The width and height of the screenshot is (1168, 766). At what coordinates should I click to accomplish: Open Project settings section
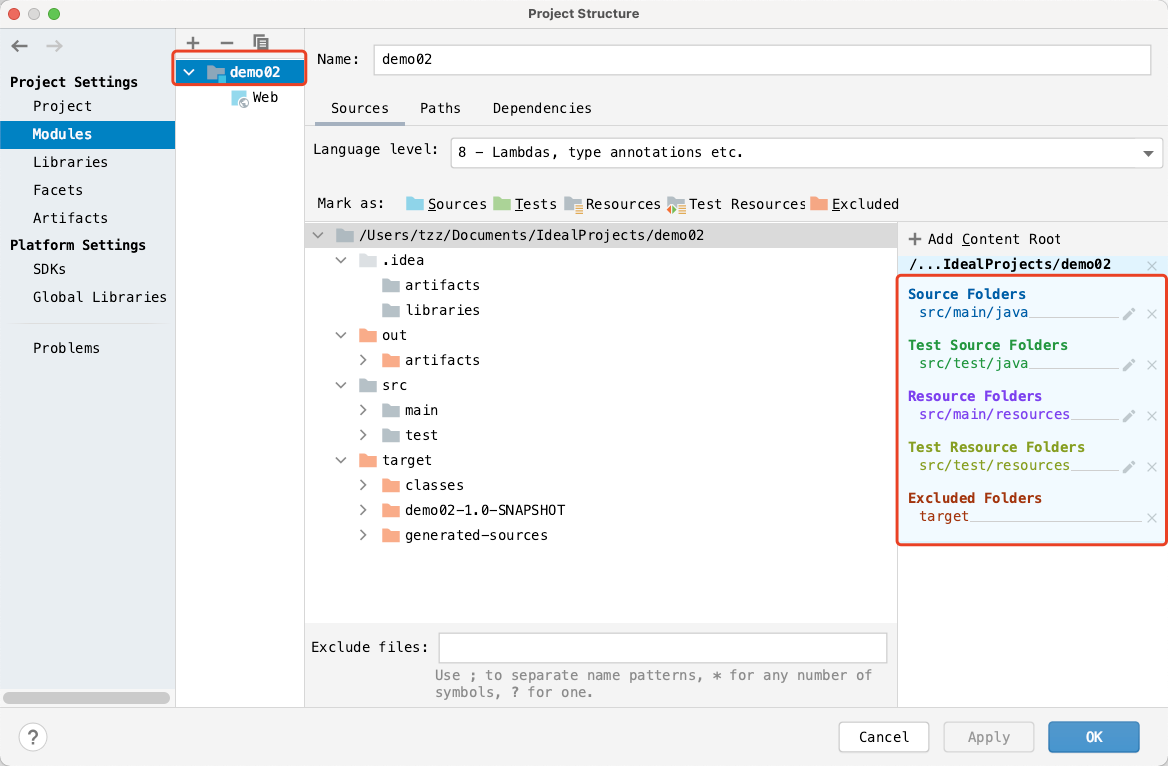(63, 106)
